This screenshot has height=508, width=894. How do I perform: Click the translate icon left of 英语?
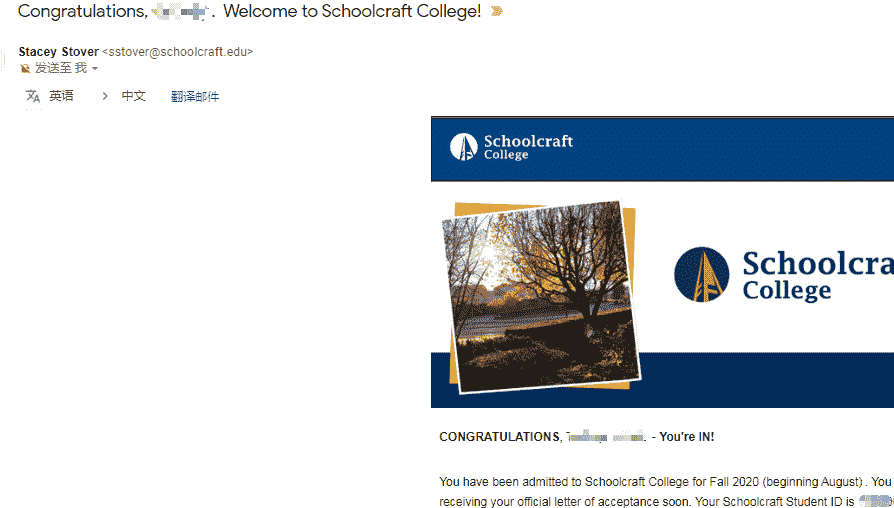click(32, 96)
